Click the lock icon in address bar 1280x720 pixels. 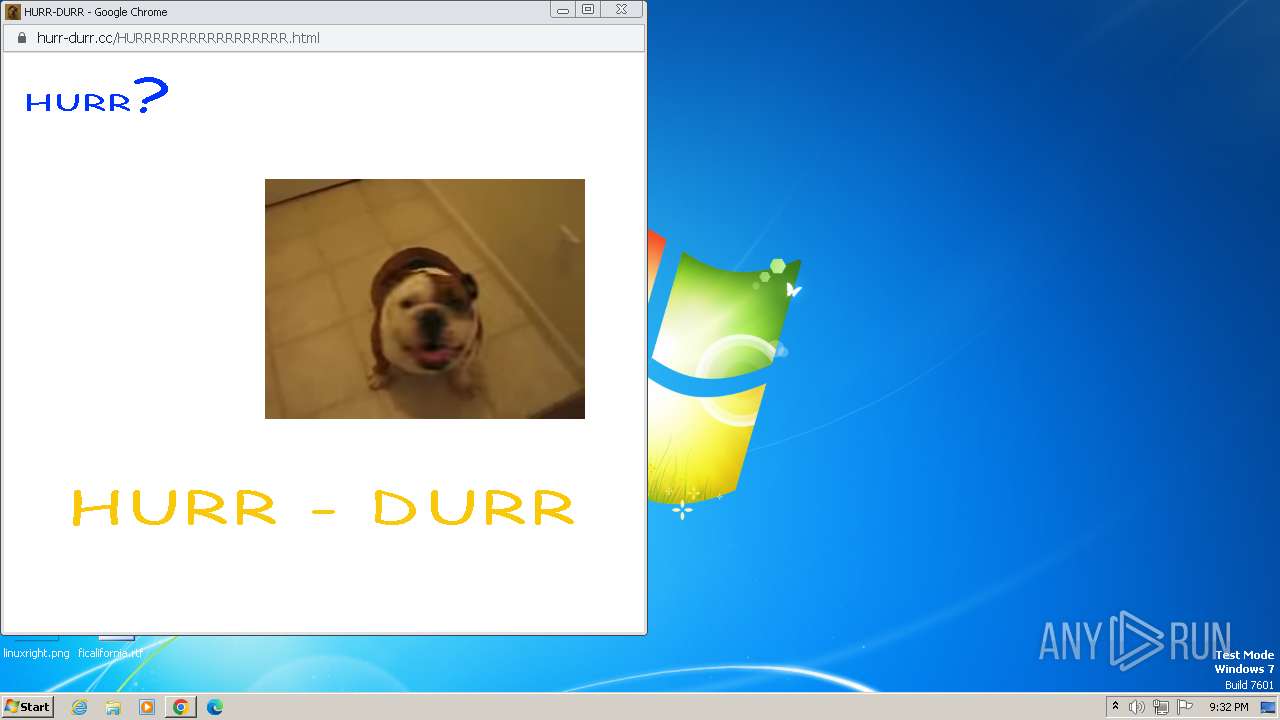click(22, 38)
